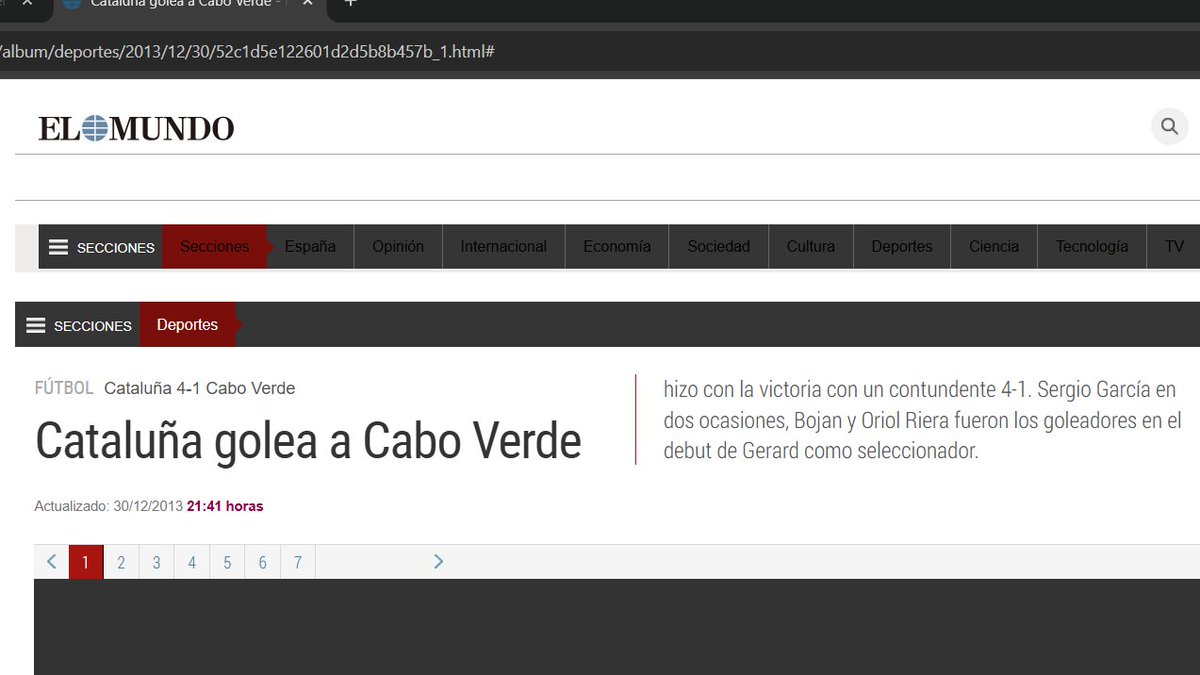
Task: Open the Opinión section
Action: 398,247
